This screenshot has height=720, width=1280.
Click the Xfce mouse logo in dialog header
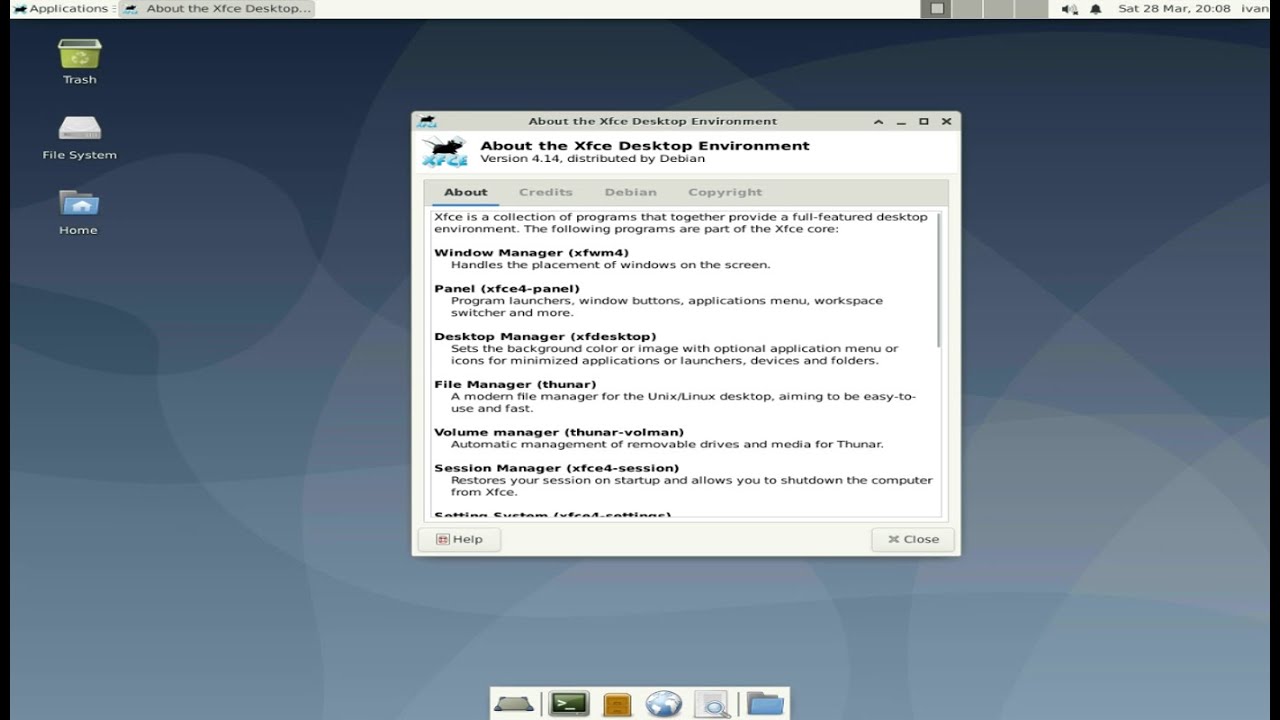[445, 151]
